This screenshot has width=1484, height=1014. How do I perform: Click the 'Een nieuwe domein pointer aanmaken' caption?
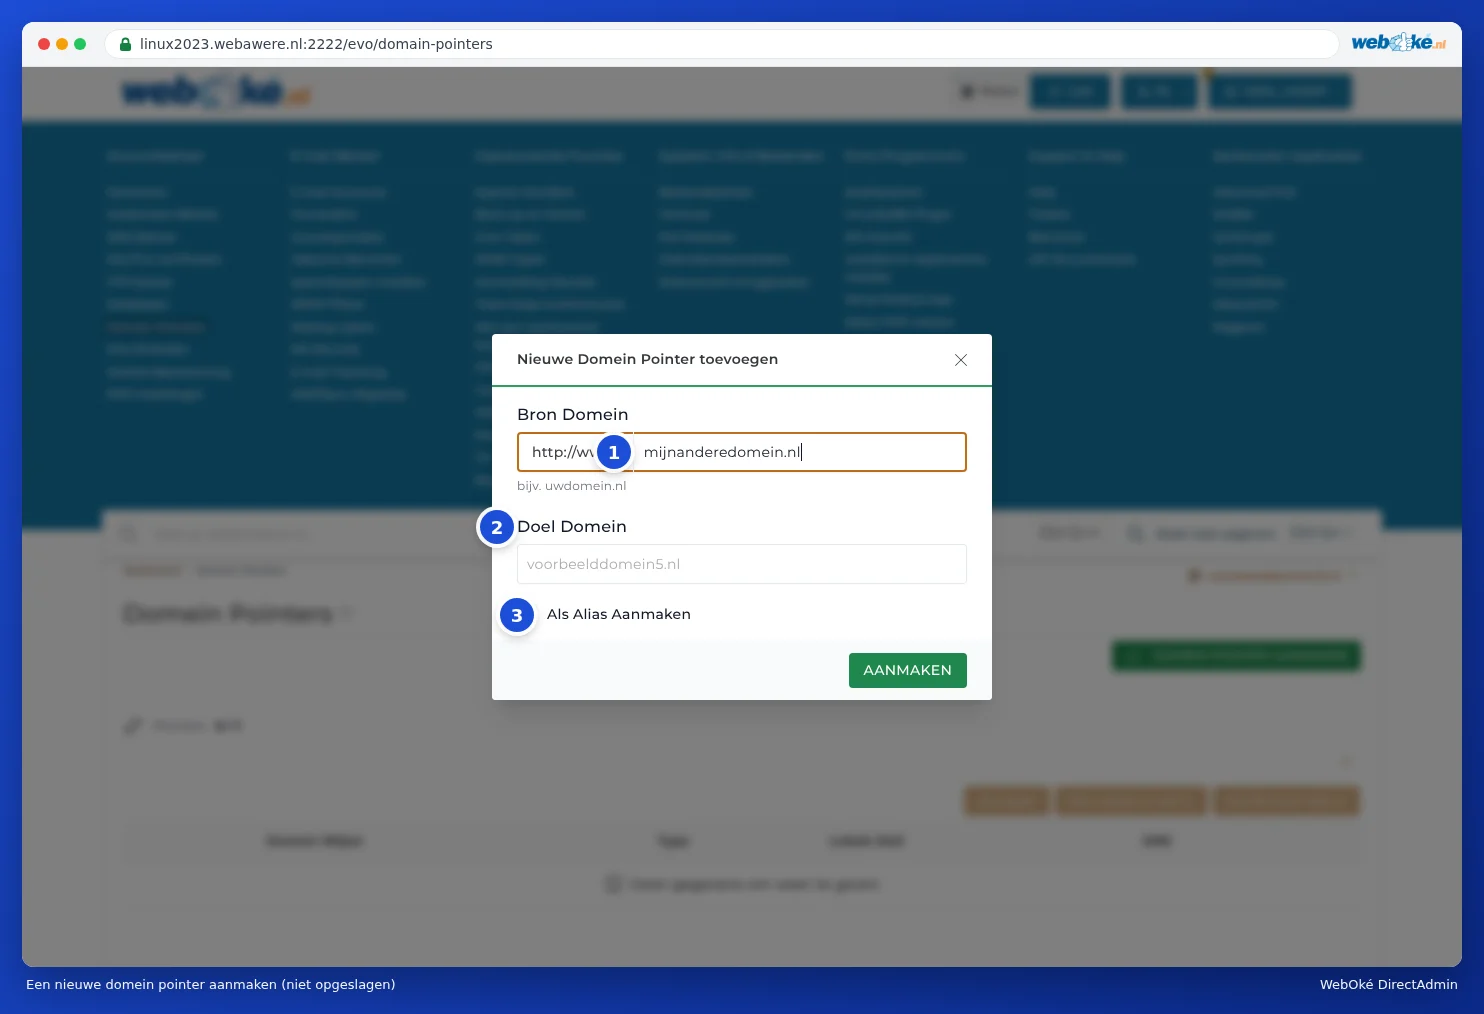click(210, 985)
